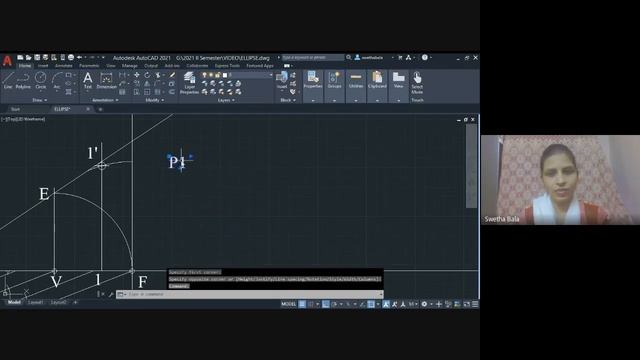
Task: Switch to the Home ribbon tab
Action: pos(24,66)
